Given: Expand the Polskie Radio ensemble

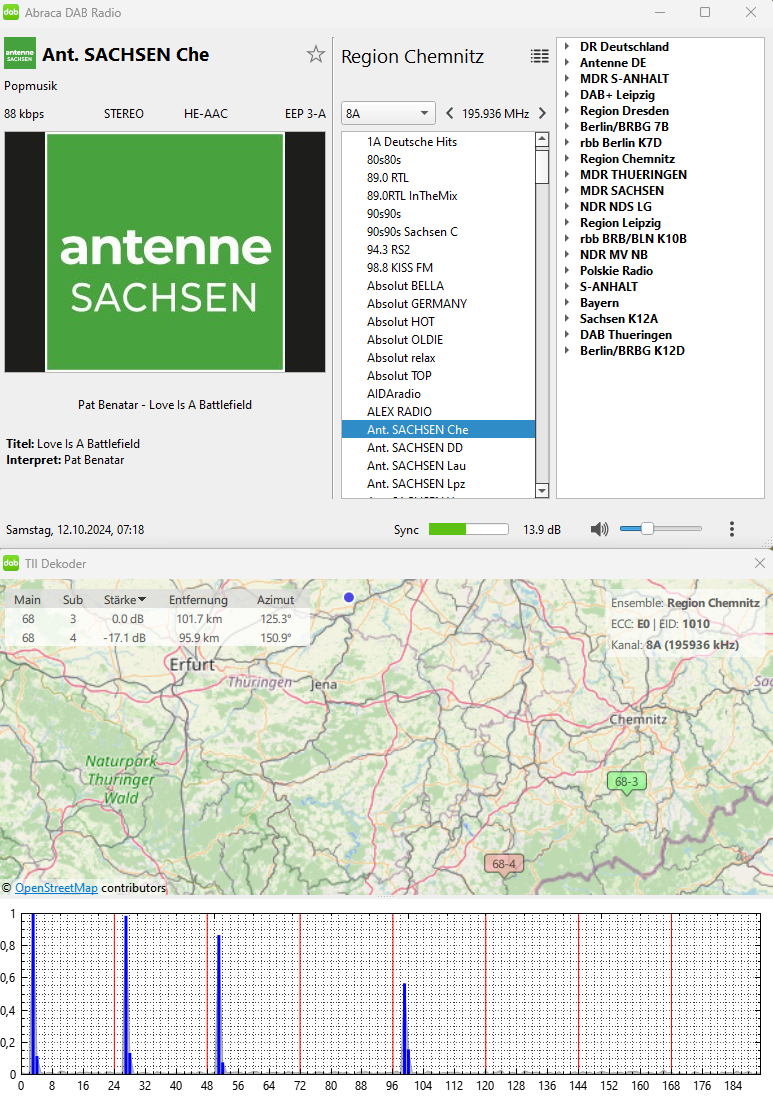Looking at the screenshot, I should 567,271.
